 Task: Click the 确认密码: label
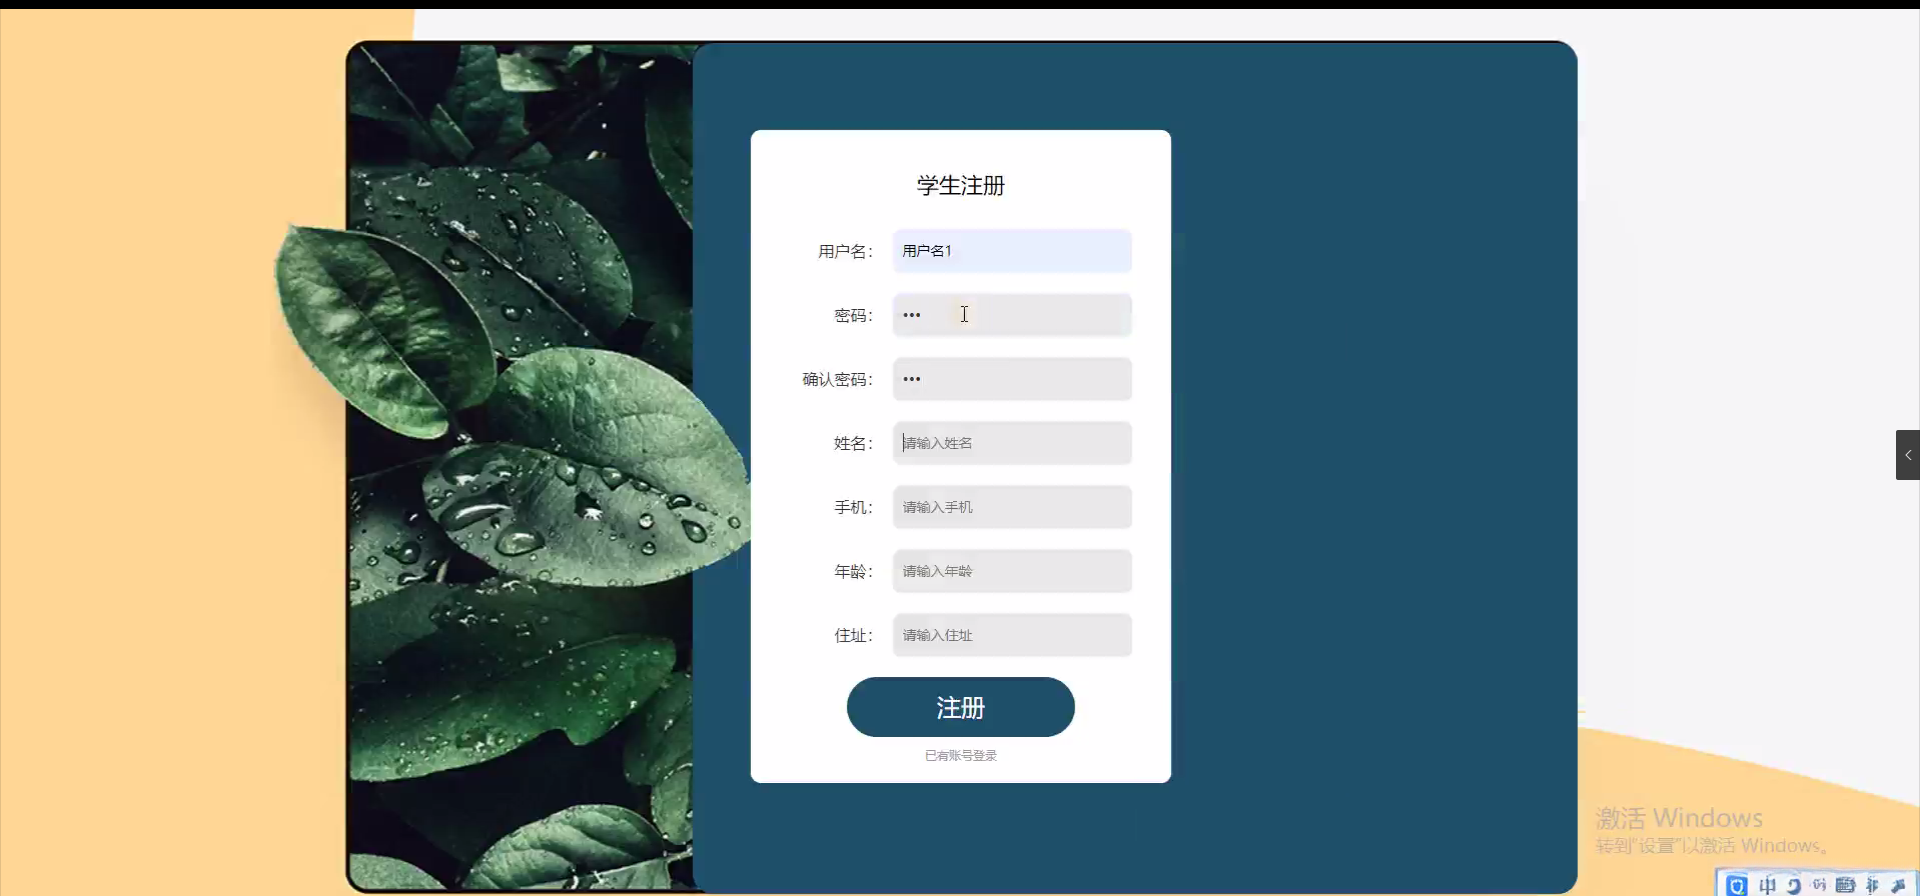[837, 380]
